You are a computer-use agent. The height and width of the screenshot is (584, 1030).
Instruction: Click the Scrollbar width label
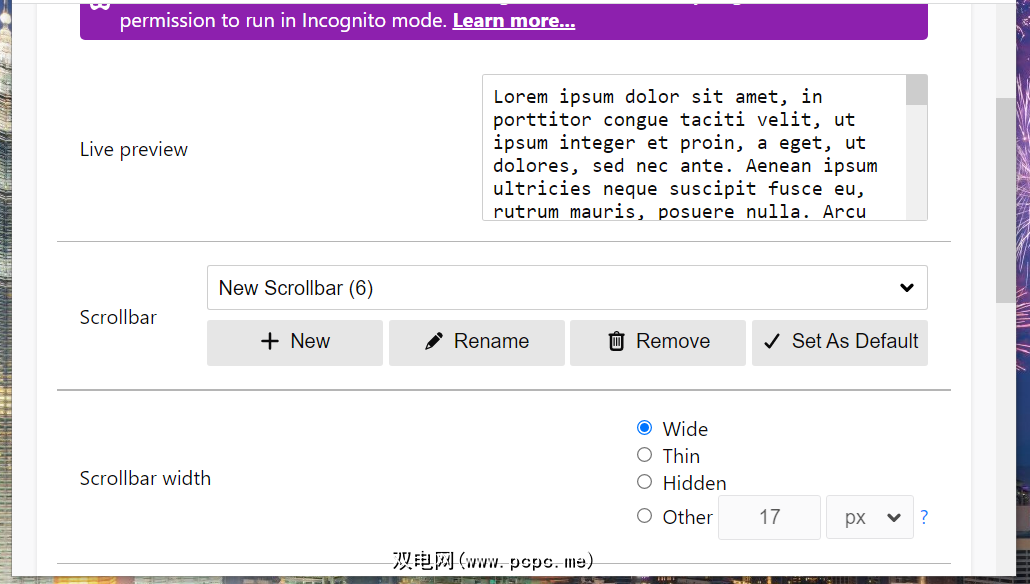pyautogui.click(x=145, y=478)
